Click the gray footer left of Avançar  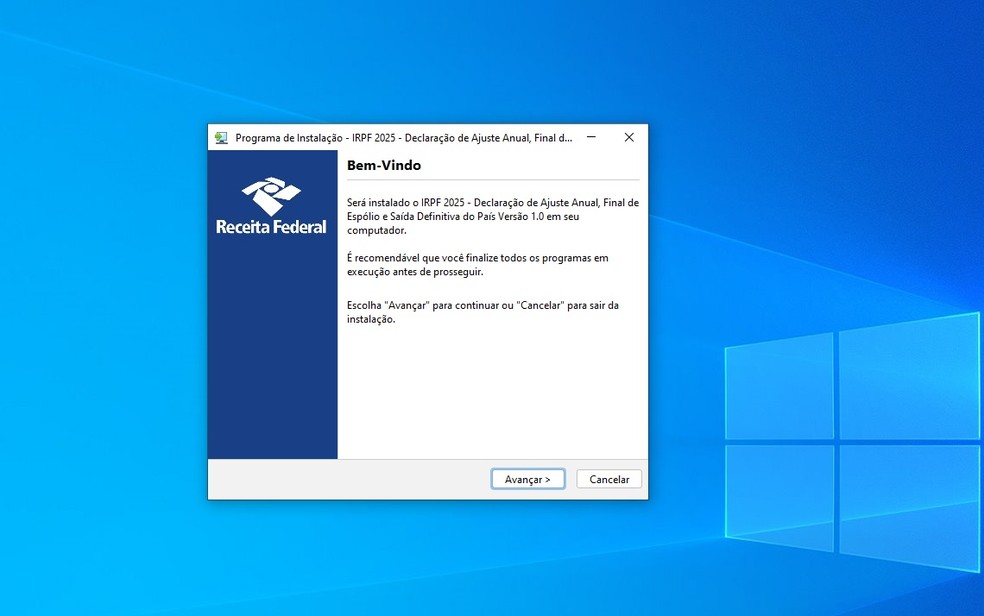(348, 479)
